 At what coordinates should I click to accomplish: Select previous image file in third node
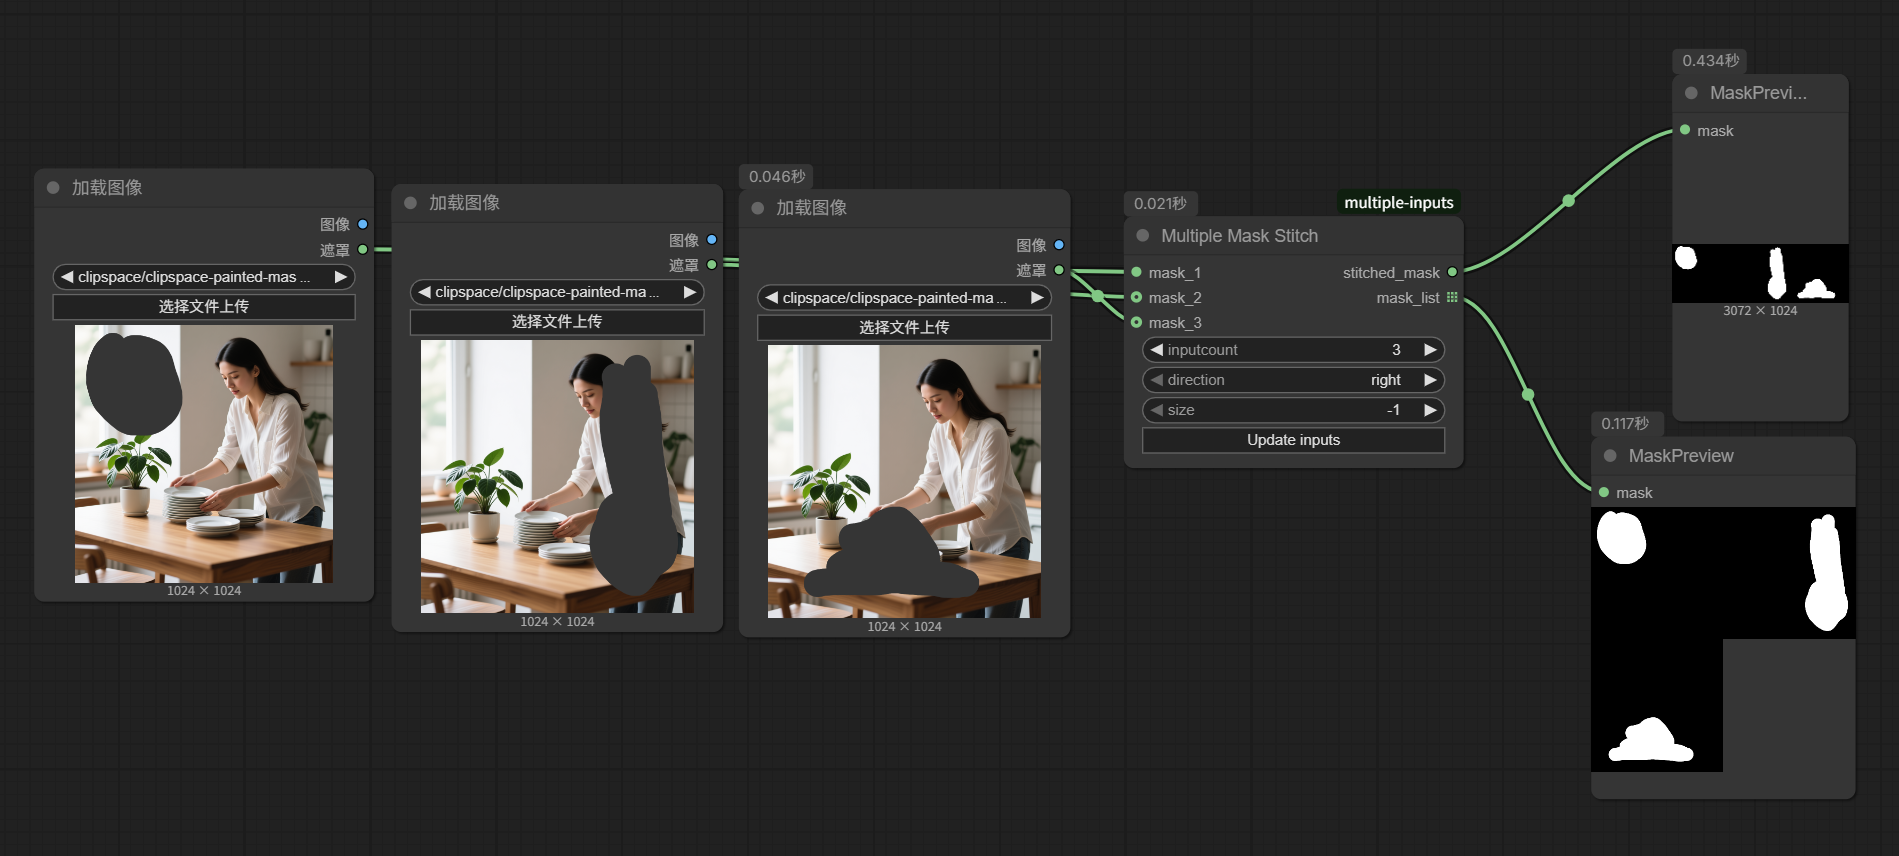tap(772, 298)
